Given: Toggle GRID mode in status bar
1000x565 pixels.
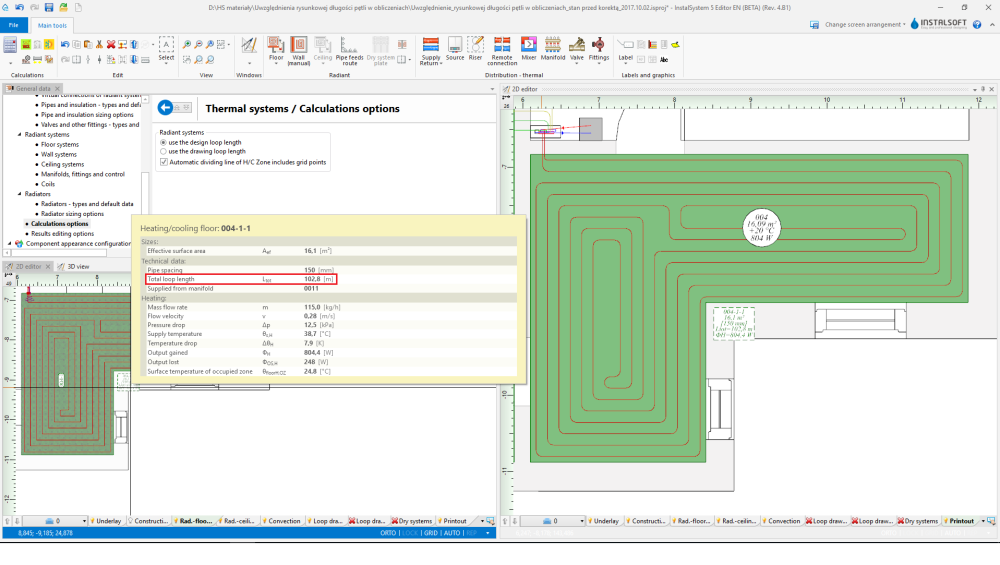Looking at the screenshot, I should (430, 533).
